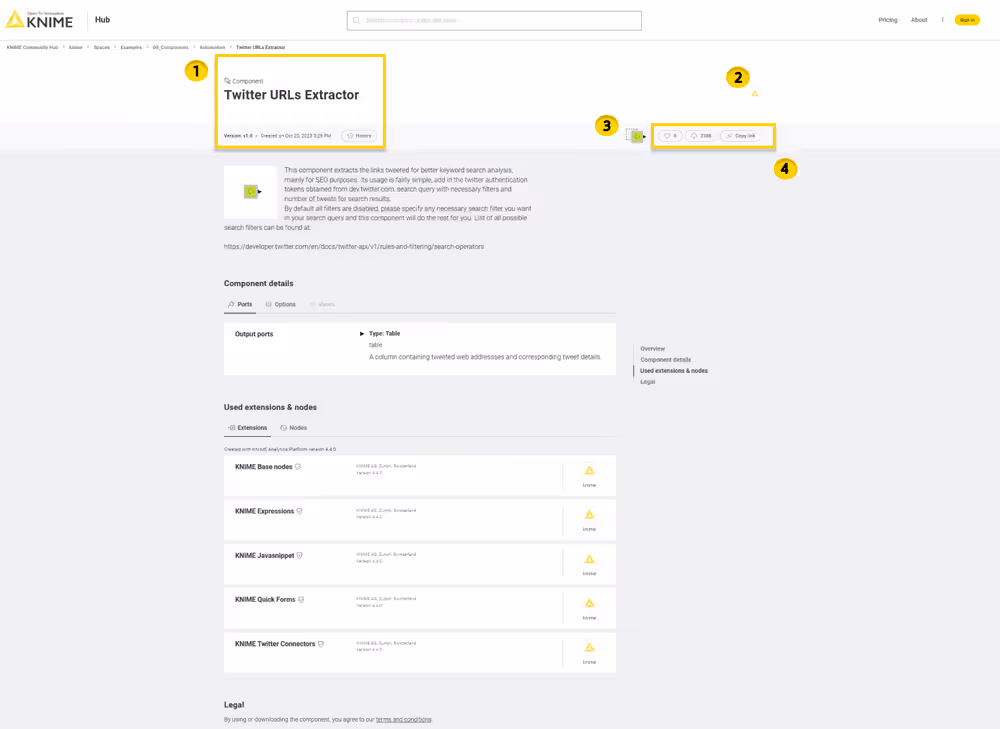The image size is (1000, 729).
Task: Switch to the Nodes tab
Action: 294,427
